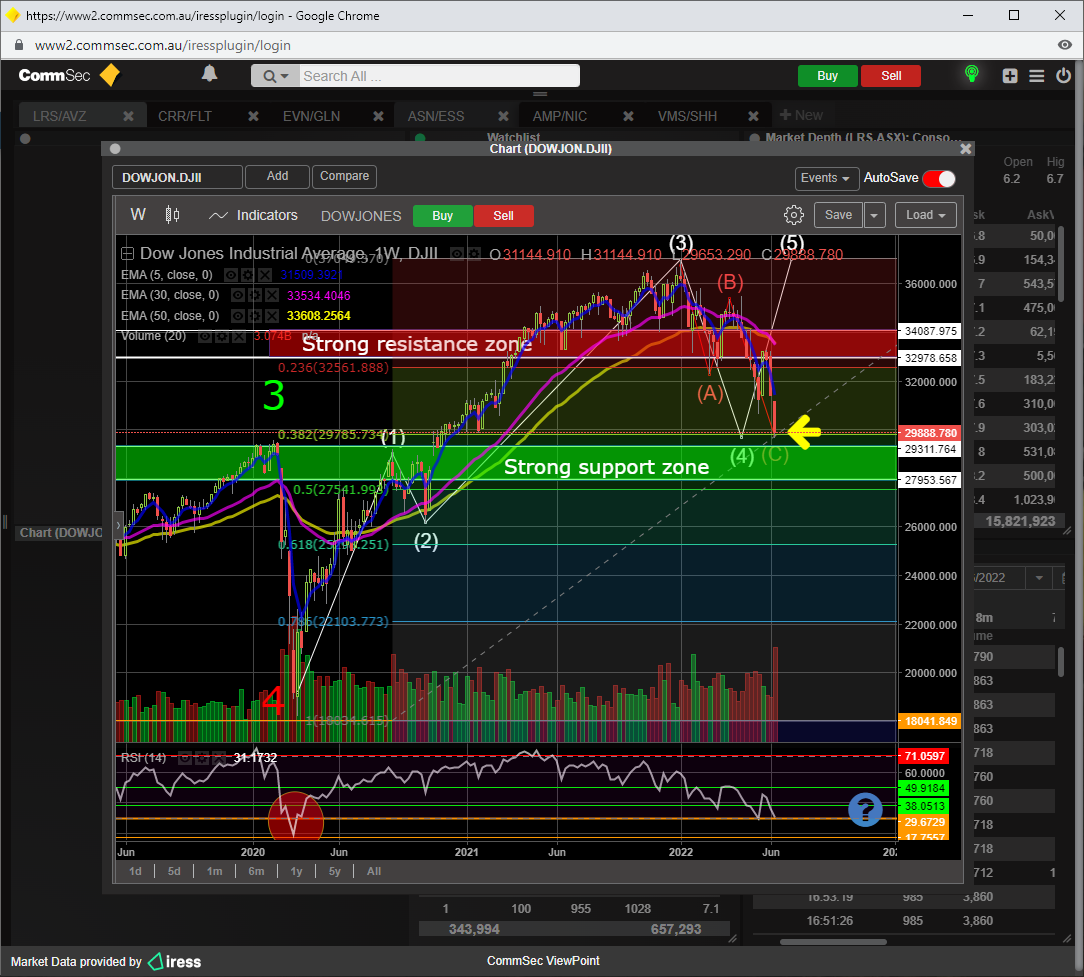Open the Save options dropdown arrow
The height and width of the screenshot is (977, 1084).
(874, 215)
